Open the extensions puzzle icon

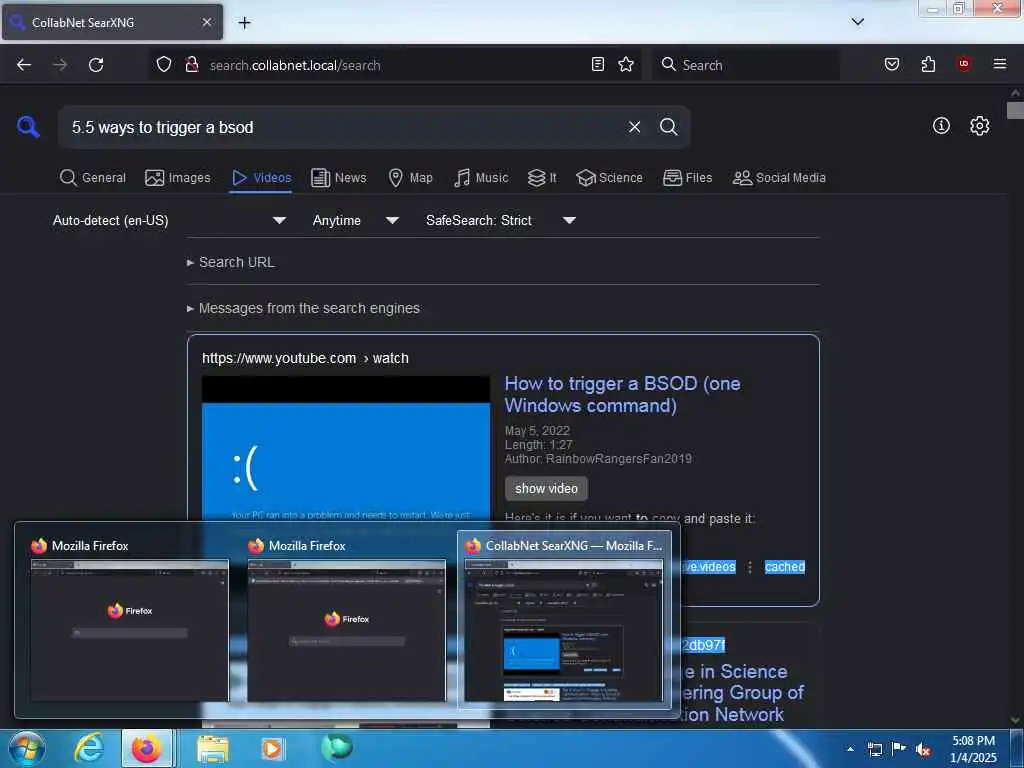click(x=928, y=64)
